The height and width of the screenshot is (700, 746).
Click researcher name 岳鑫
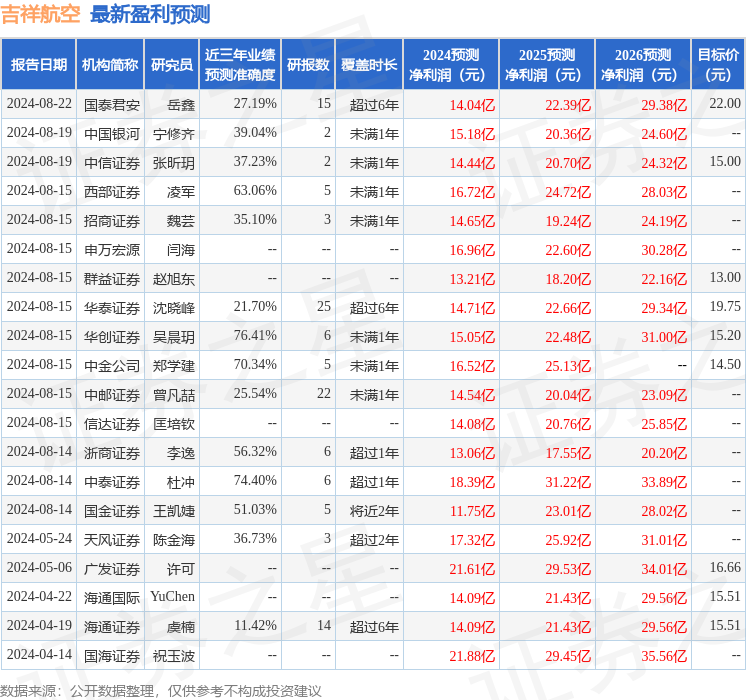[x=181, y=105]
